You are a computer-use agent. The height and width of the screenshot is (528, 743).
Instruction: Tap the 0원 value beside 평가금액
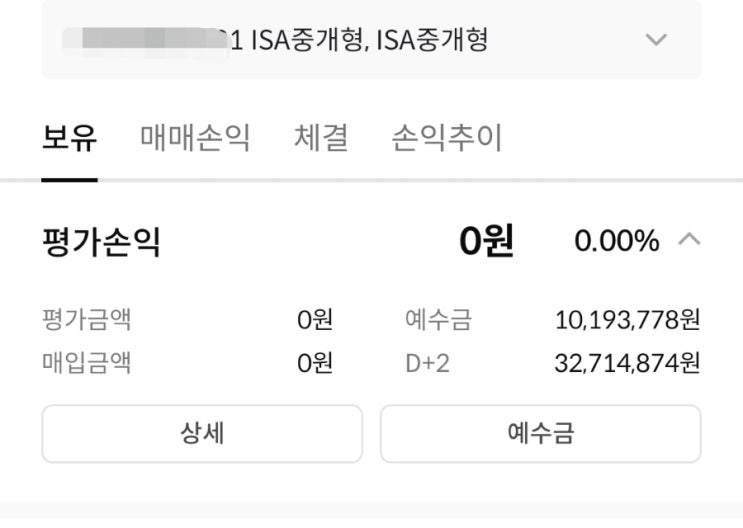click(314, 320)
